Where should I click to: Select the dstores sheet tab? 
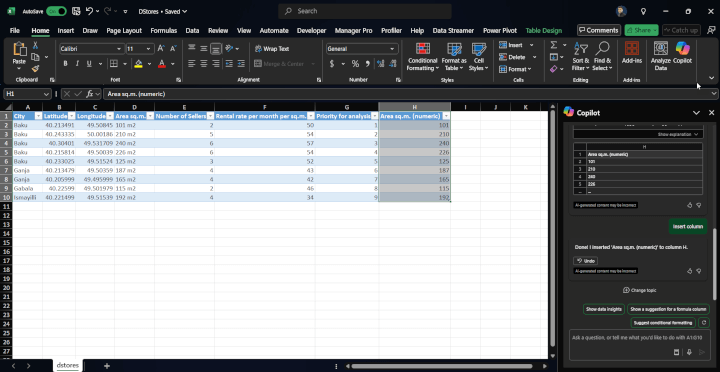(68, 366)
